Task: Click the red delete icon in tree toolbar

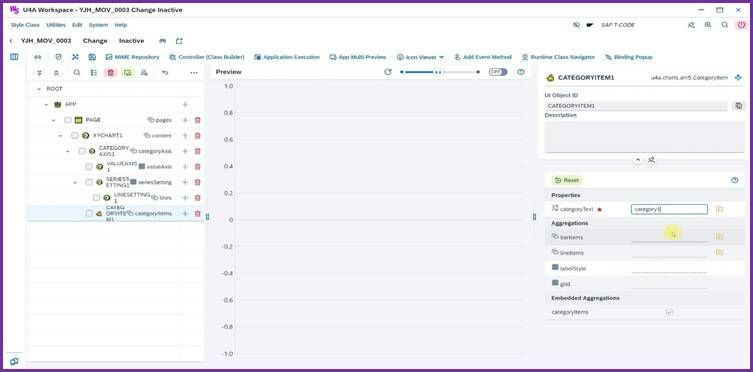Action: 111,72
